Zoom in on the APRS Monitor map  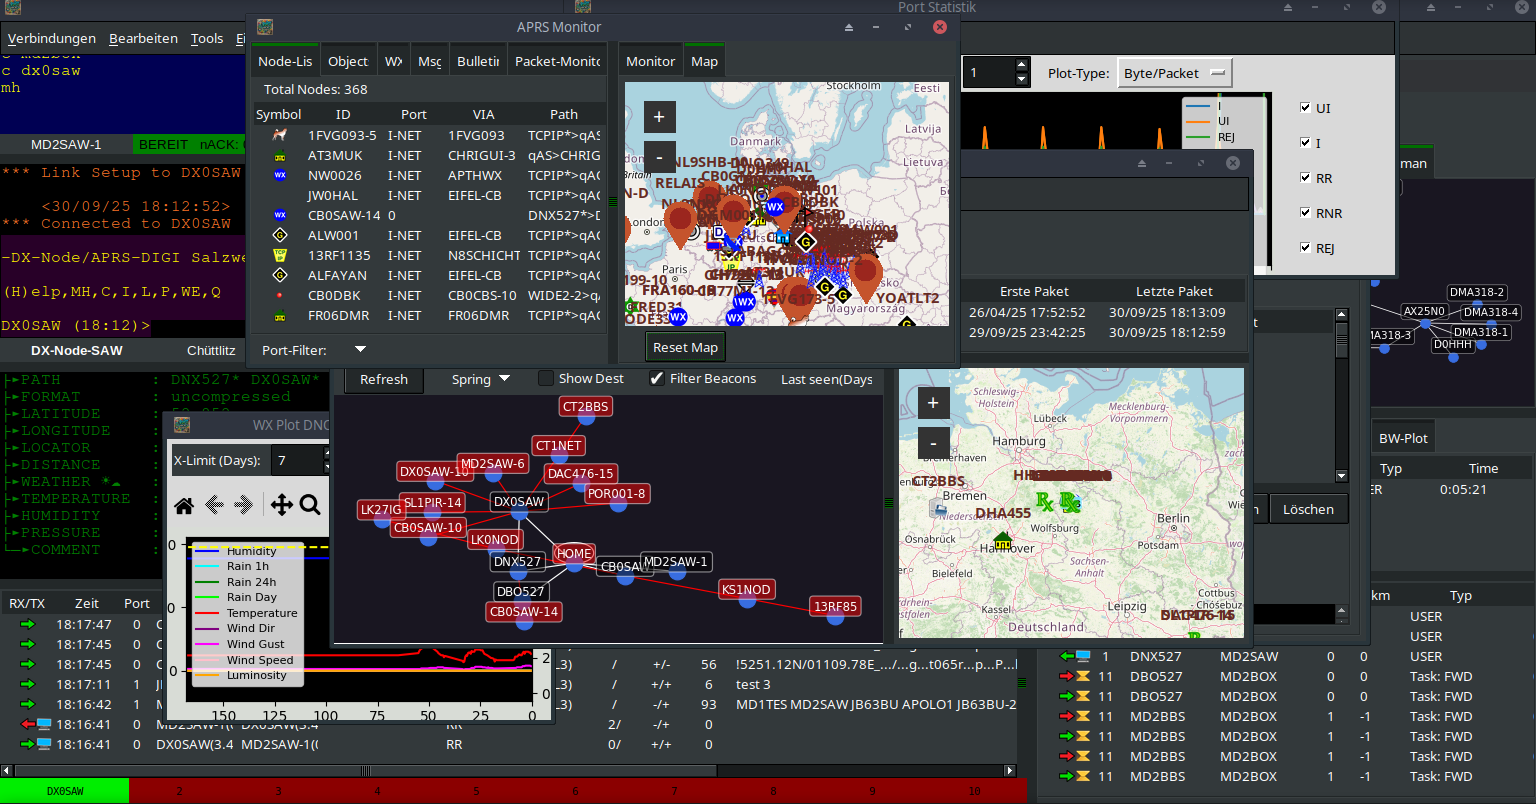(x=659, y=117)
